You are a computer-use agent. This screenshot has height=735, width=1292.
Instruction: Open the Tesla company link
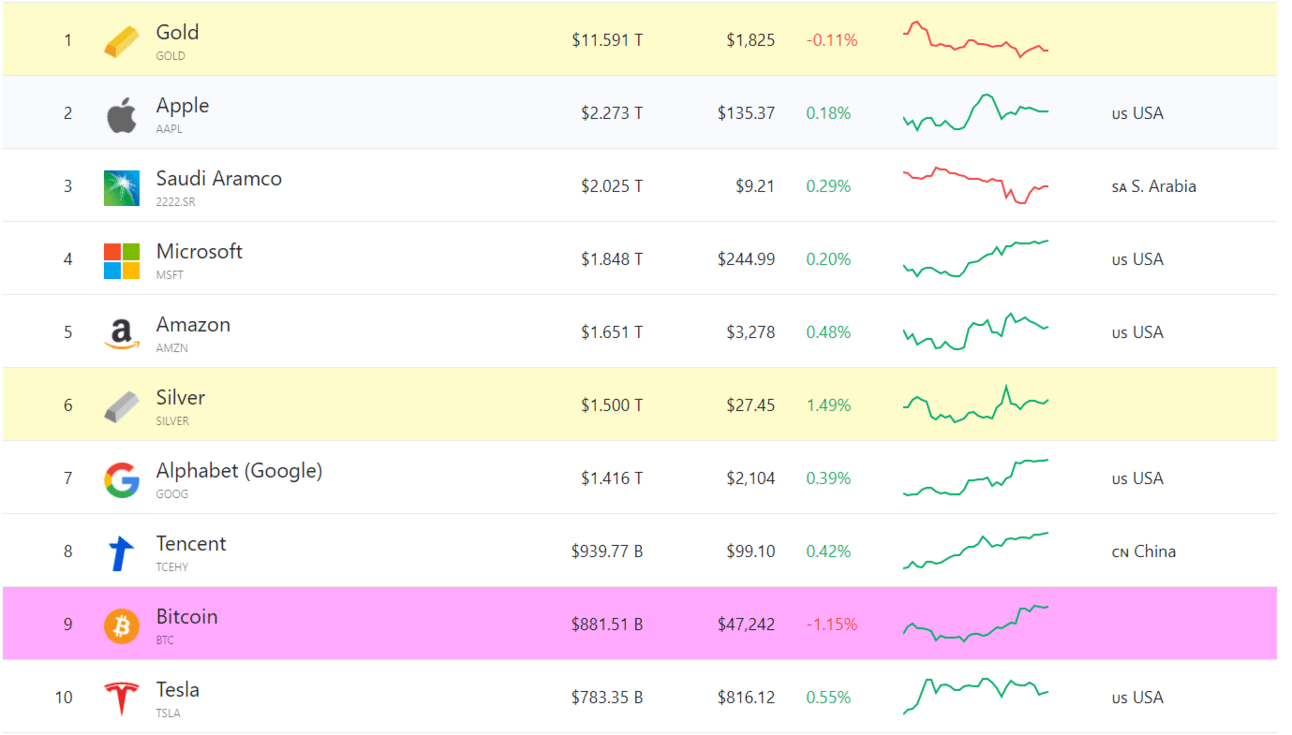click(x=177, y=689)
